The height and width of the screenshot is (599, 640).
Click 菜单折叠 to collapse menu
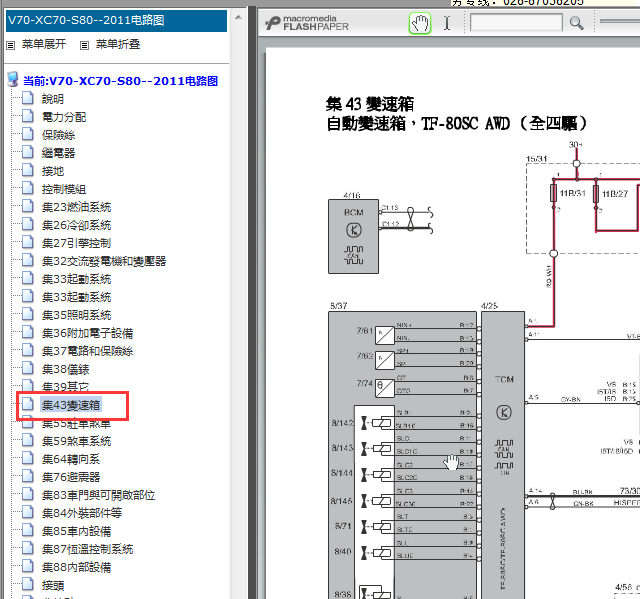click(x=118, y=44)
